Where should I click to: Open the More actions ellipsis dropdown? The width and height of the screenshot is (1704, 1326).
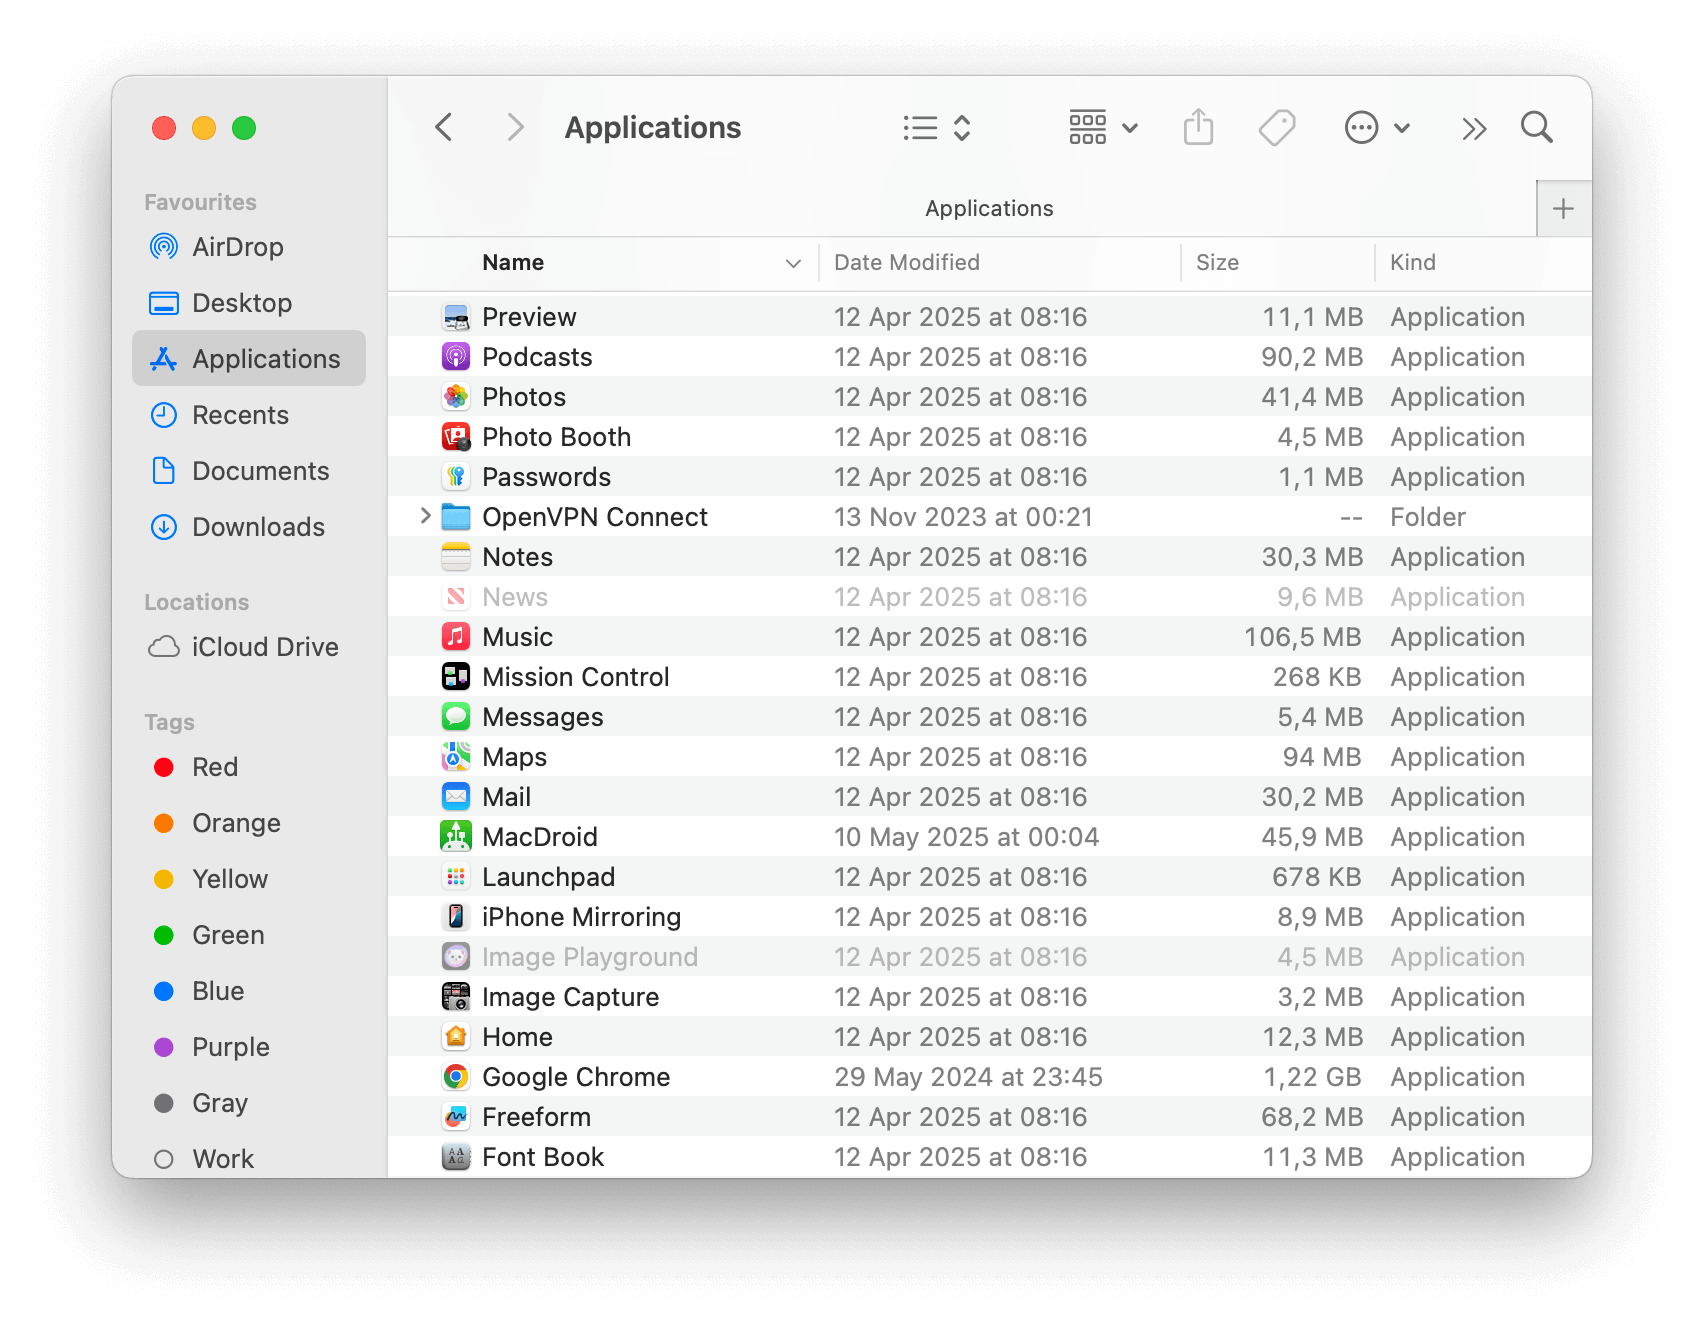click(1377, 127)
